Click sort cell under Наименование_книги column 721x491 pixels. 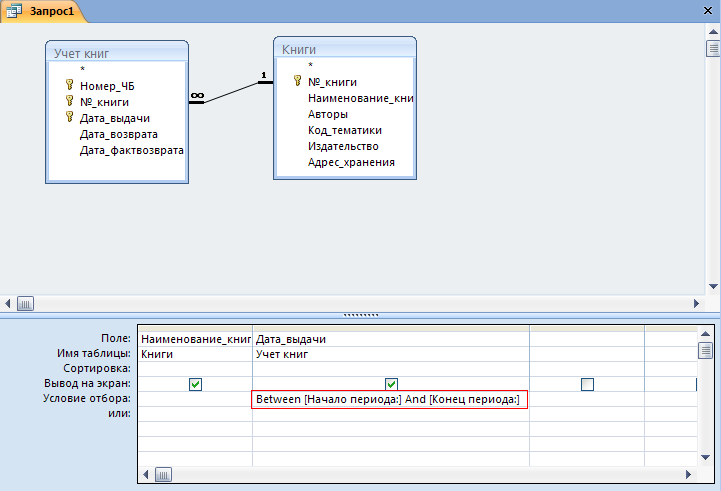coord(195,369)
